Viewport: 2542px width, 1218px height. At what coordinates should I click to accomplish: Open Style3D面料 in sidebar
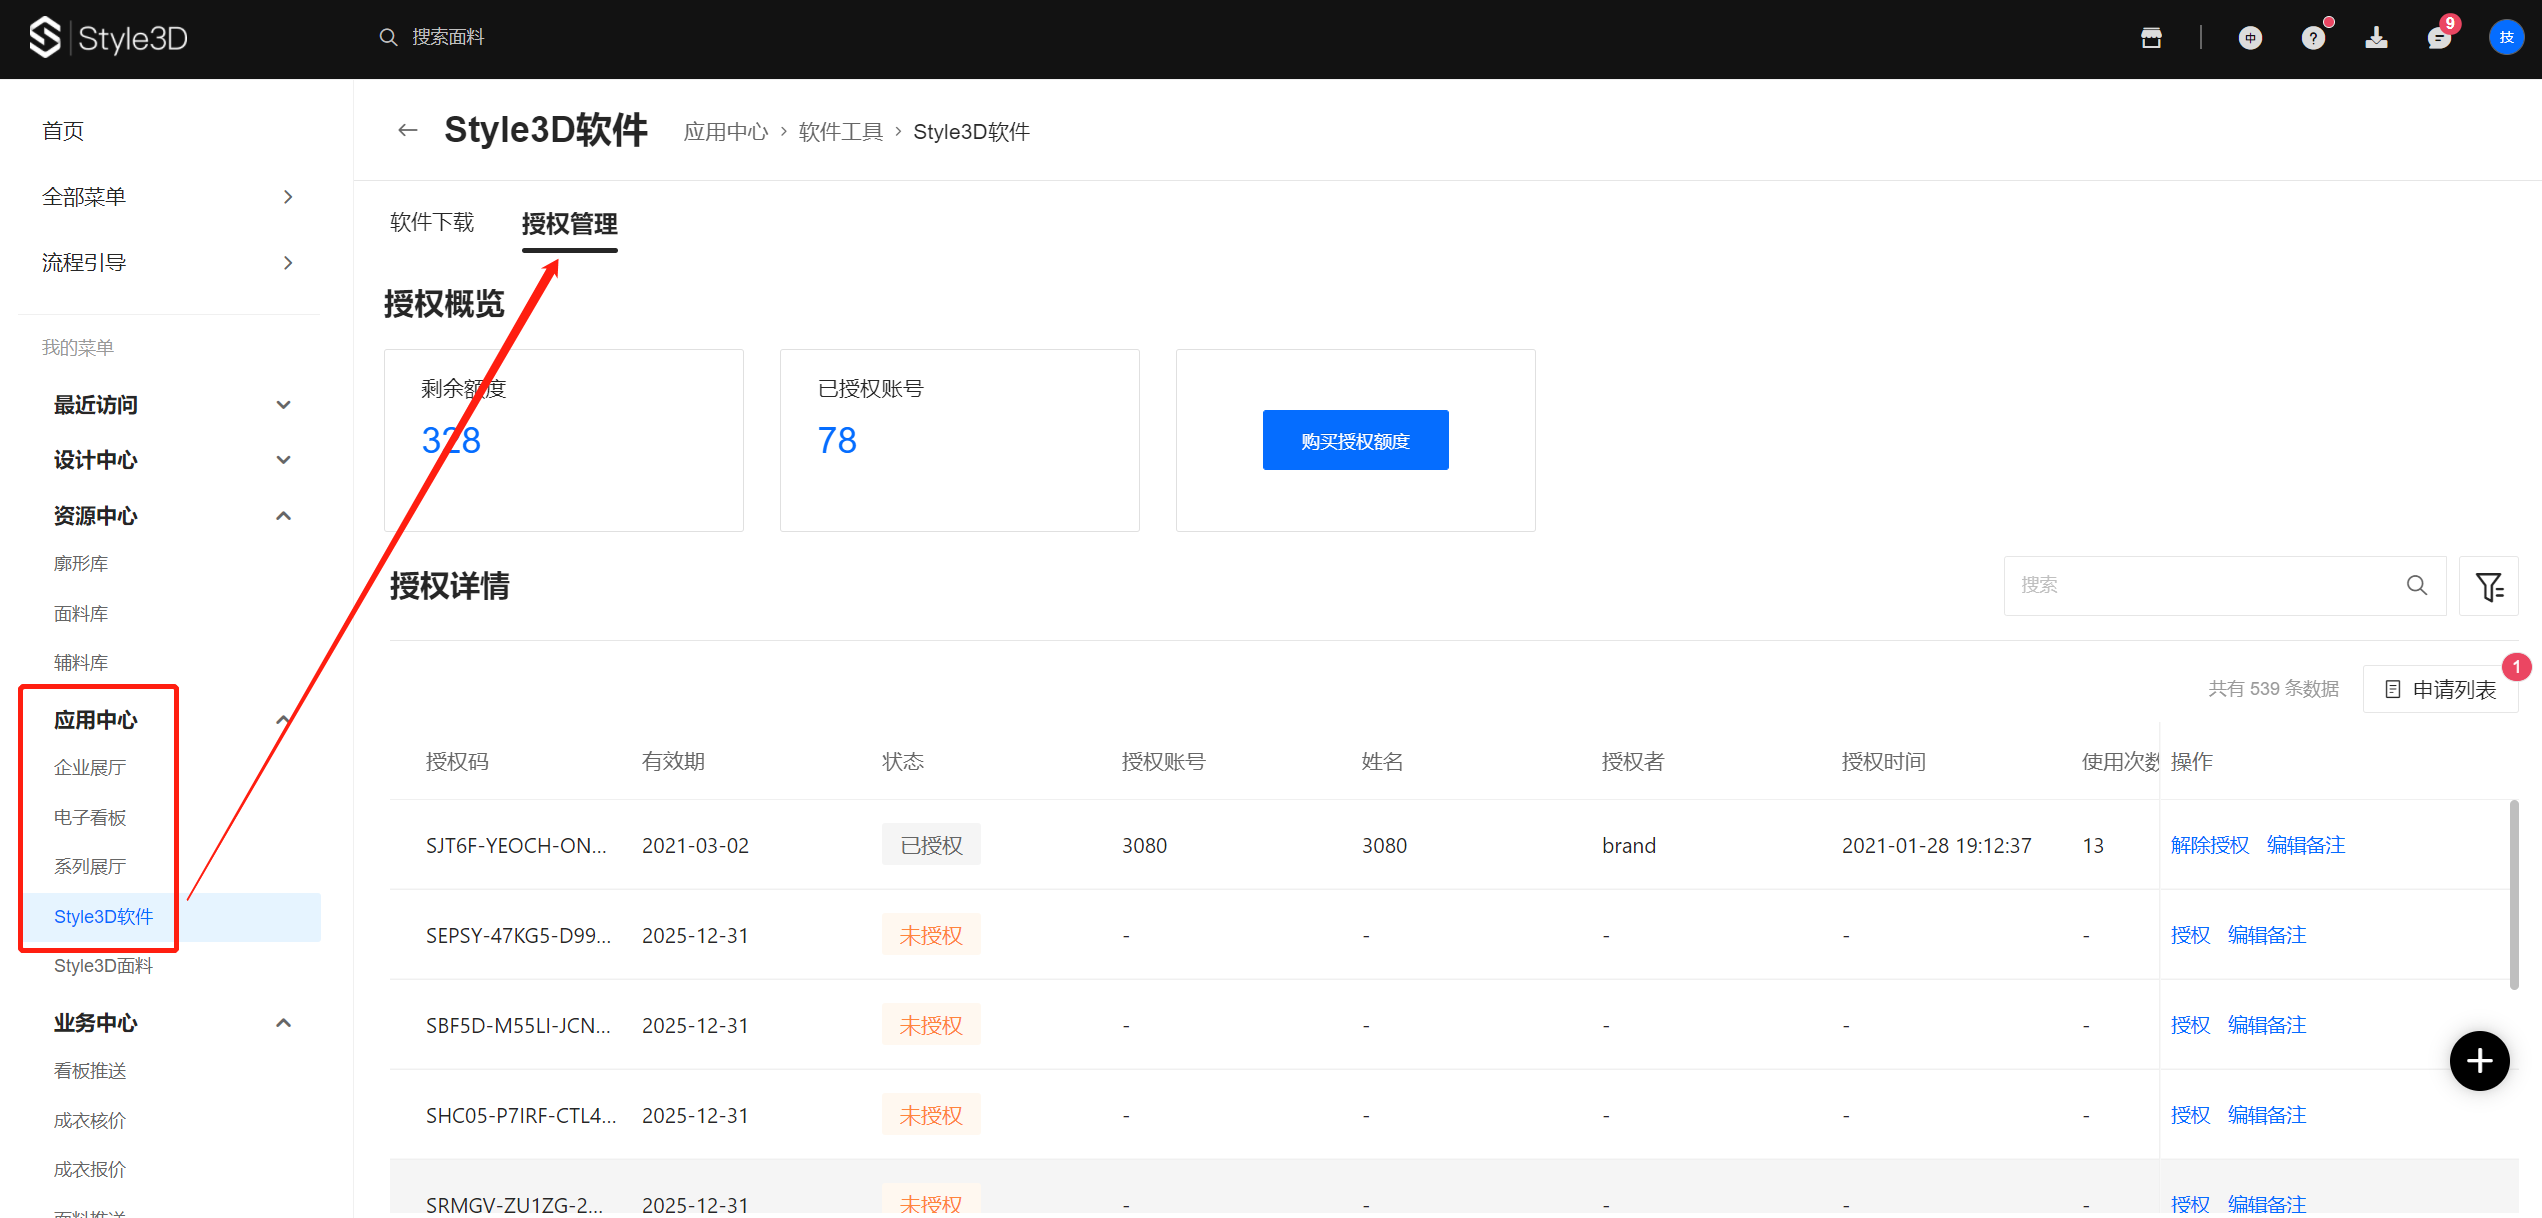tap(103, 966)
